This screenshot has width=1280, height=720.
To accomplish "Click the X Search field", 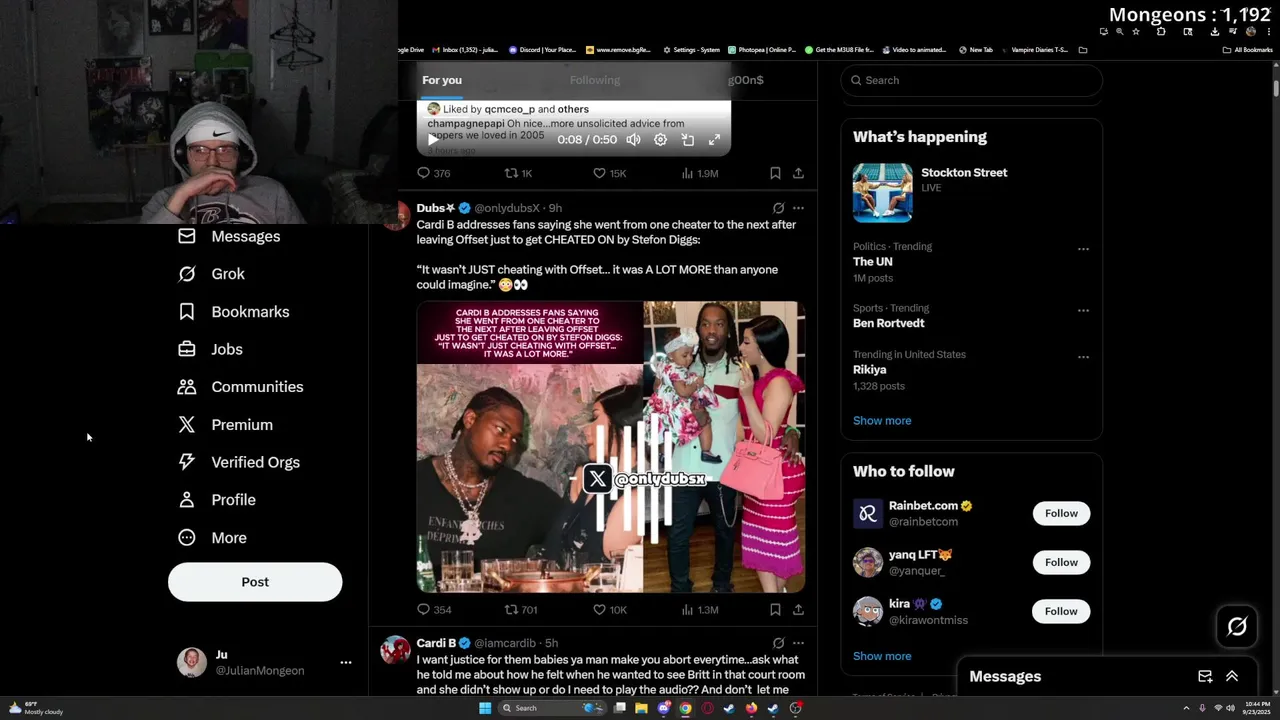I will coord(971,80).
